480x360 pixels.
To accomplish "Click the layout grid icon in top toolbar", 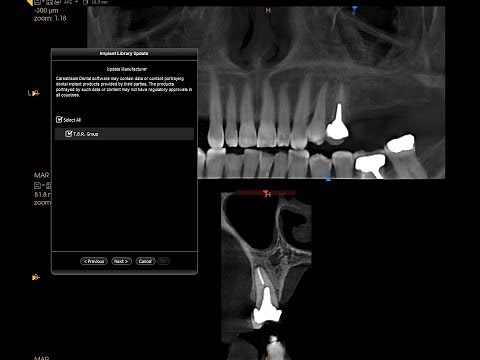I will [50, 2].
